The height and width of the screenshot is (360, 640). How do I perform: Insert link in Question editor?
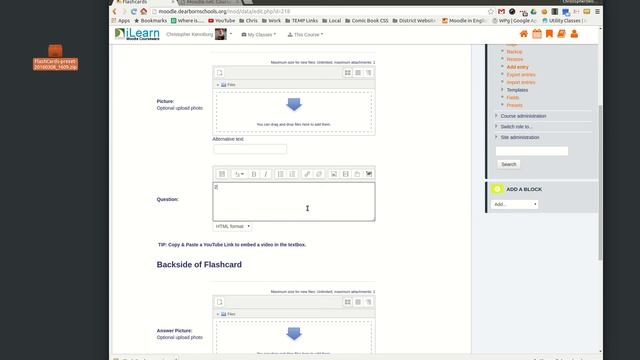(307, 174)
